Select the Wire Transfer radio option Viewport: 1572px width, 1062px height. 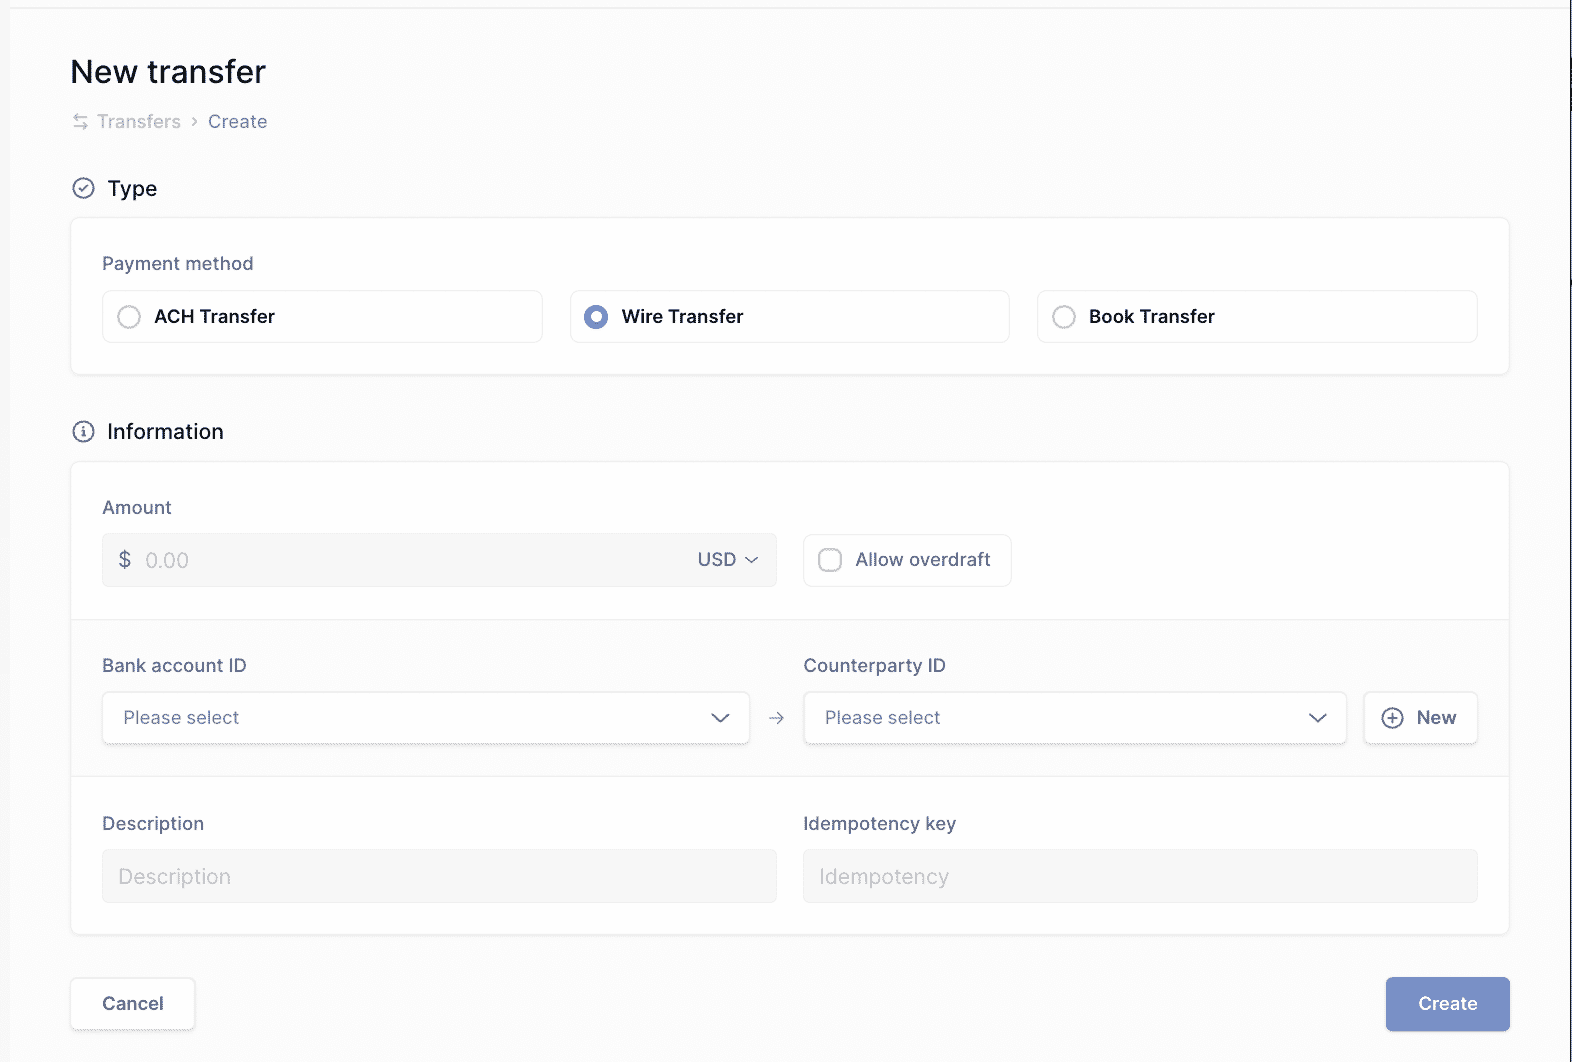[789, 316]
